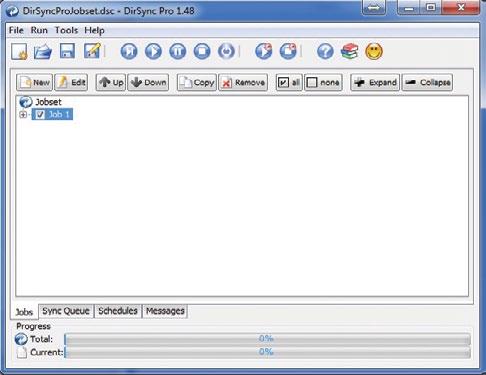Image resolution: width=486 pixels, height=375 pixels.
Task: Pause synchronization with the pause icon
Action: coord(178,51)
